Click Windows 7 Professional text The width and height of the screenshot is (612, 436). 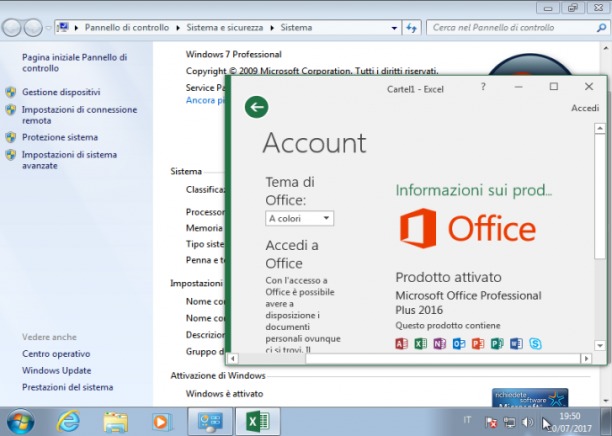pos(233,54)
